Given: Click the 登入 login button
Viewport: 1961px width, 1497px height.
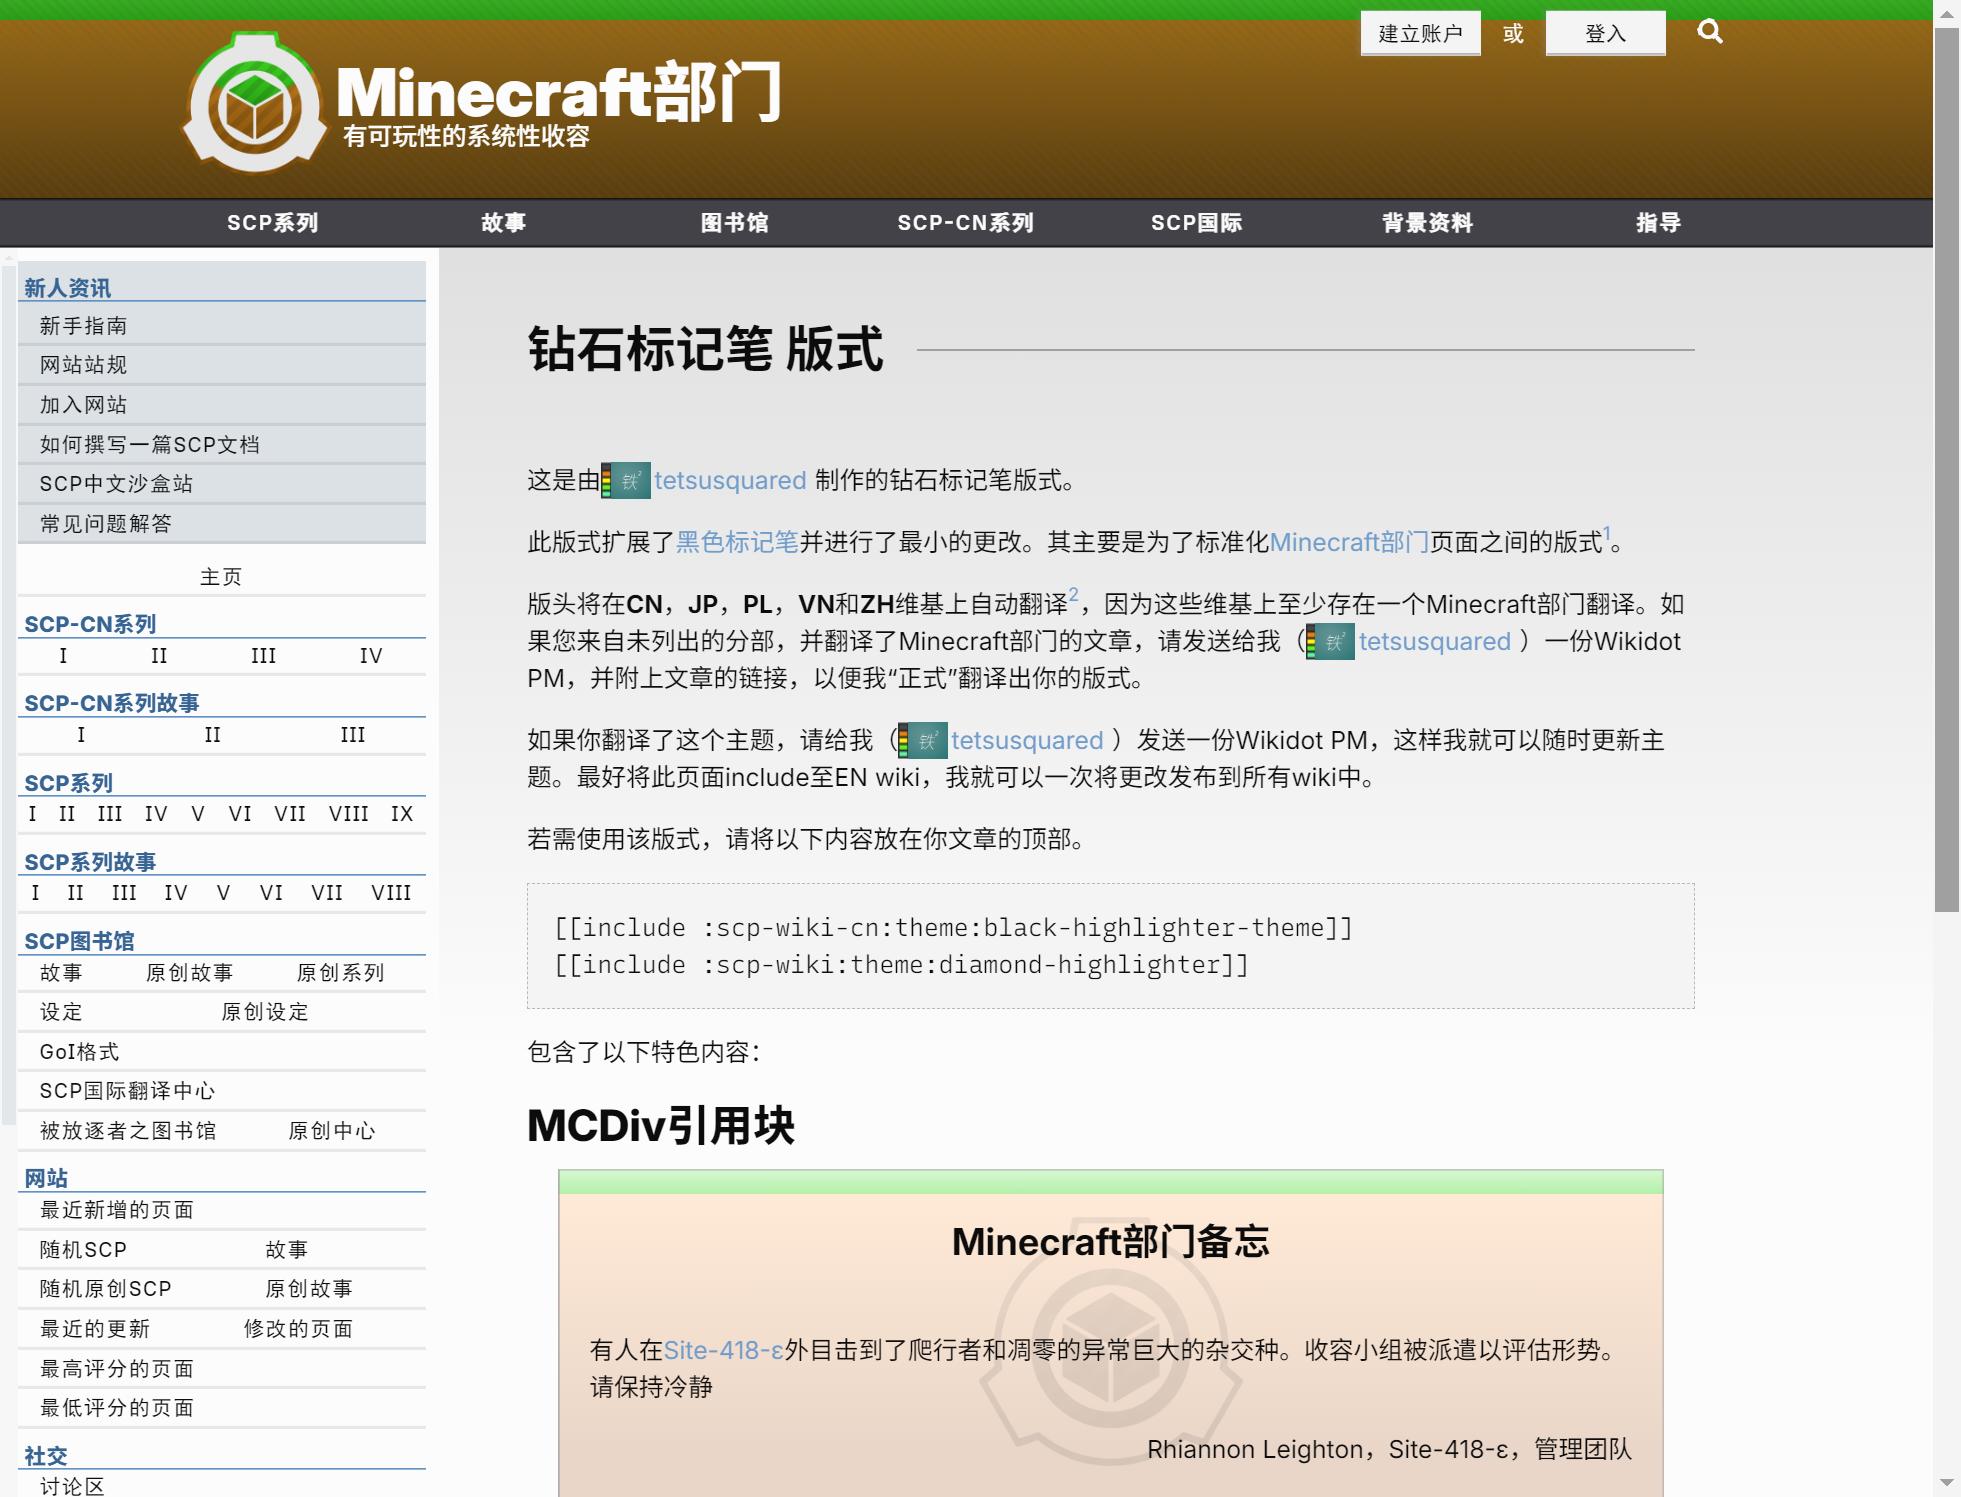Looking at the screenshot, I should tap(1605, 34).
